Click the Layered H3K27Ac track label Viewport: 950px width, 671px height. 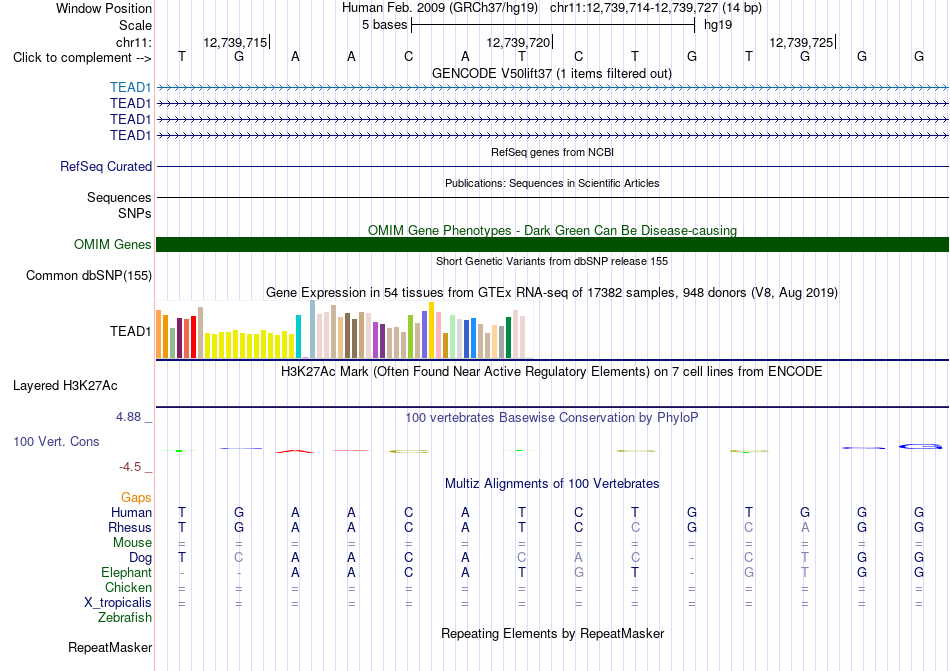[65, 386]
